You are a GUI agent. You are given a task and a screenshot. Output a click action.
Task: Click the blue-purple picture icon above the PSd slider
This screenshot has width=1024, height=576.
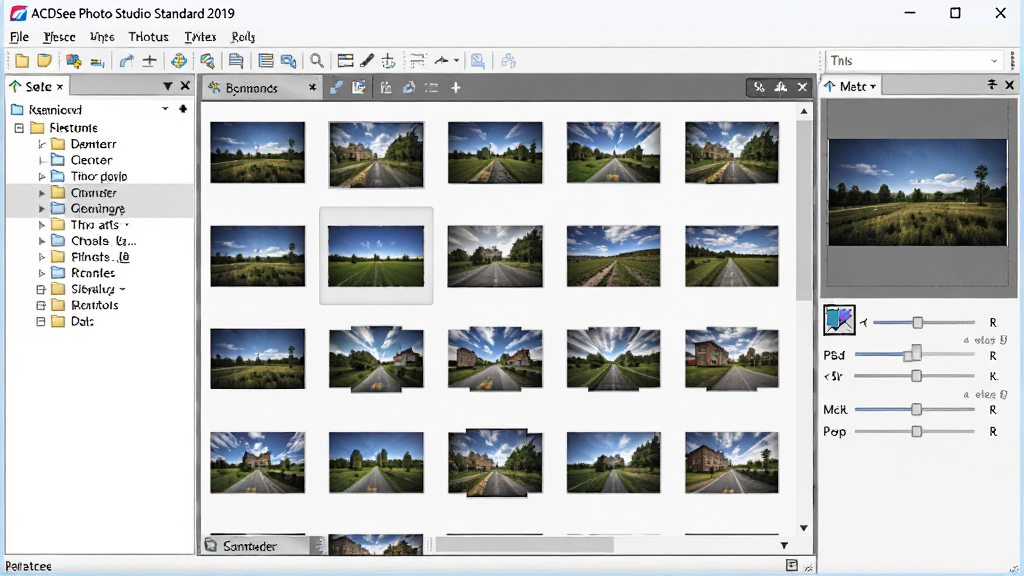839,320
